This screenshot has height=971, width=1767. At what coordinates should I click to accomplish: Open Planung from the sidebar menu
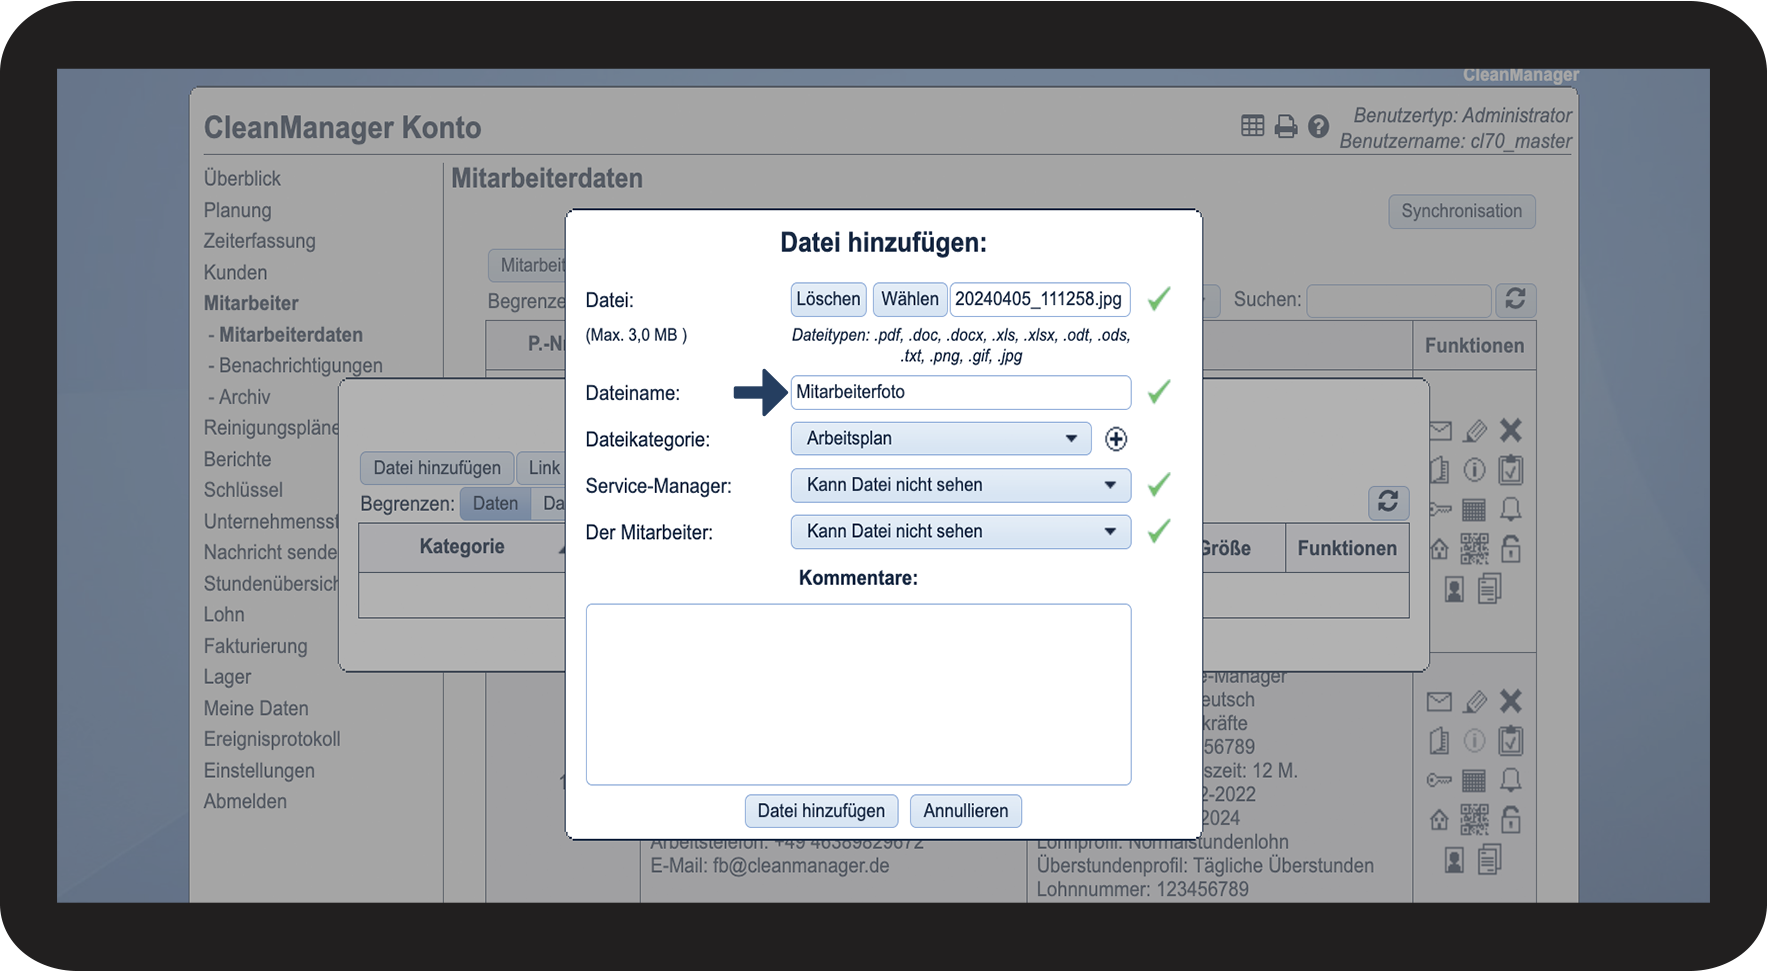point(238,210)
